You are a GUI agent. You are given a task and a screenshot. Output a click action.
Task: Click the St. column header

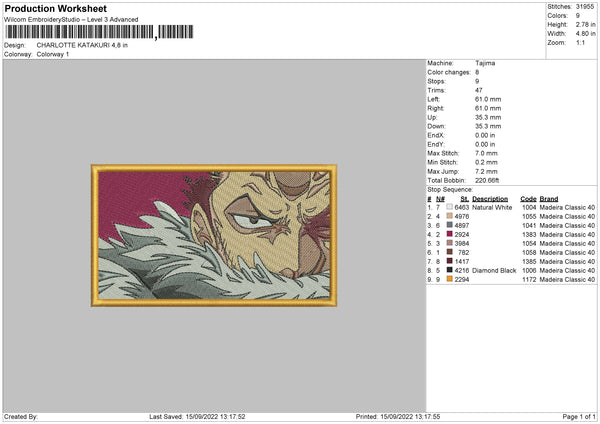coord(465,199)
